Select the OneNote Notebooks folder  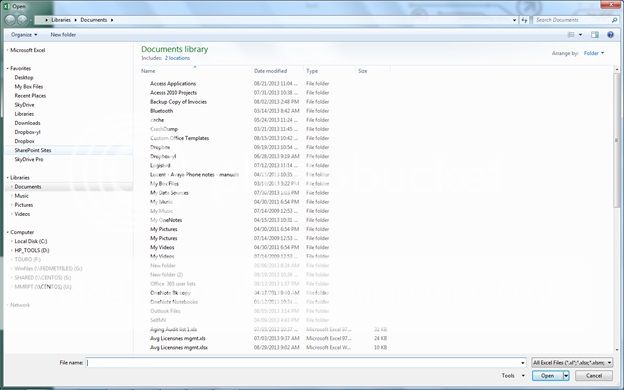174,302
